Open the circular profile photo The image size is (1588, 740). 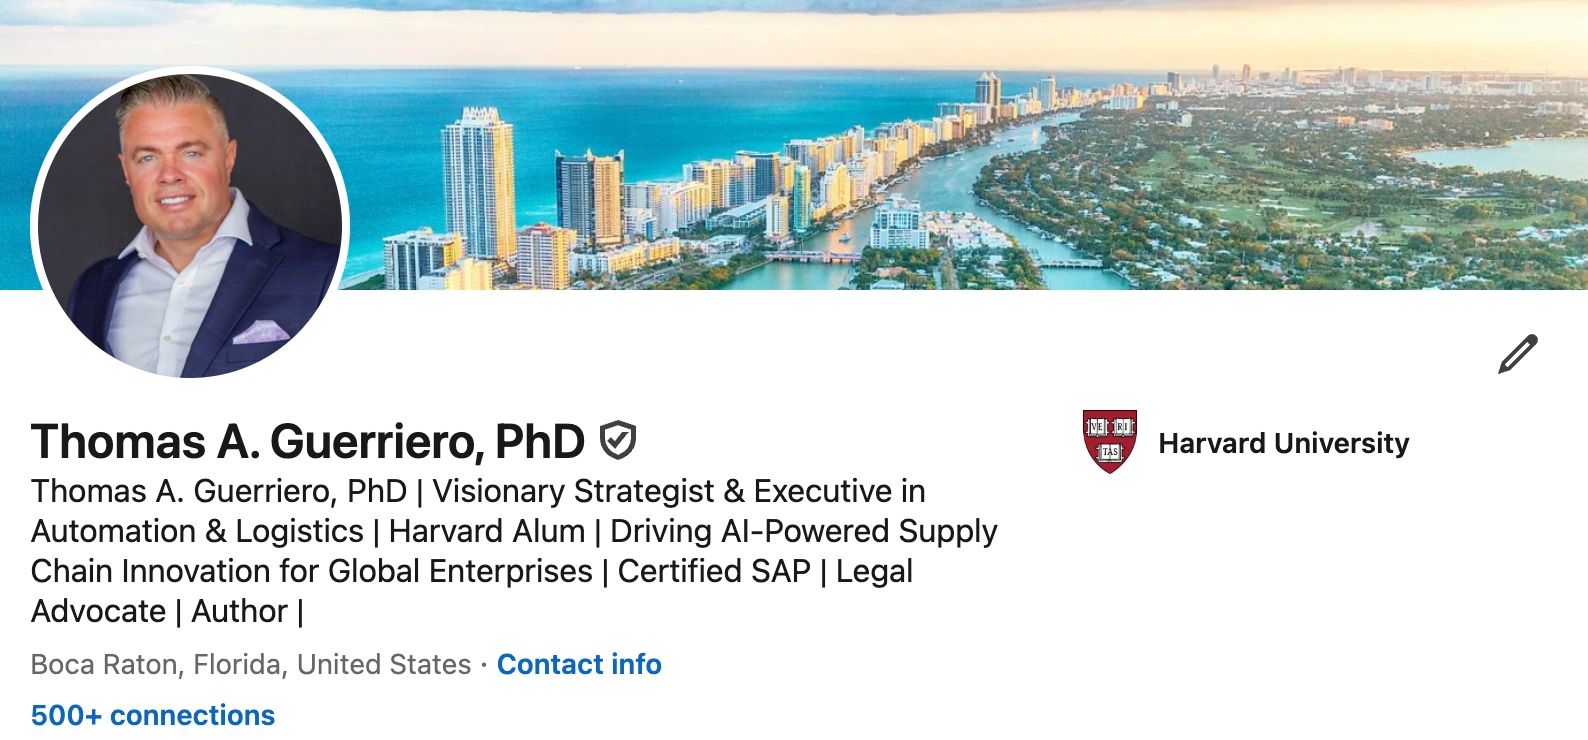tap(190, 225)
